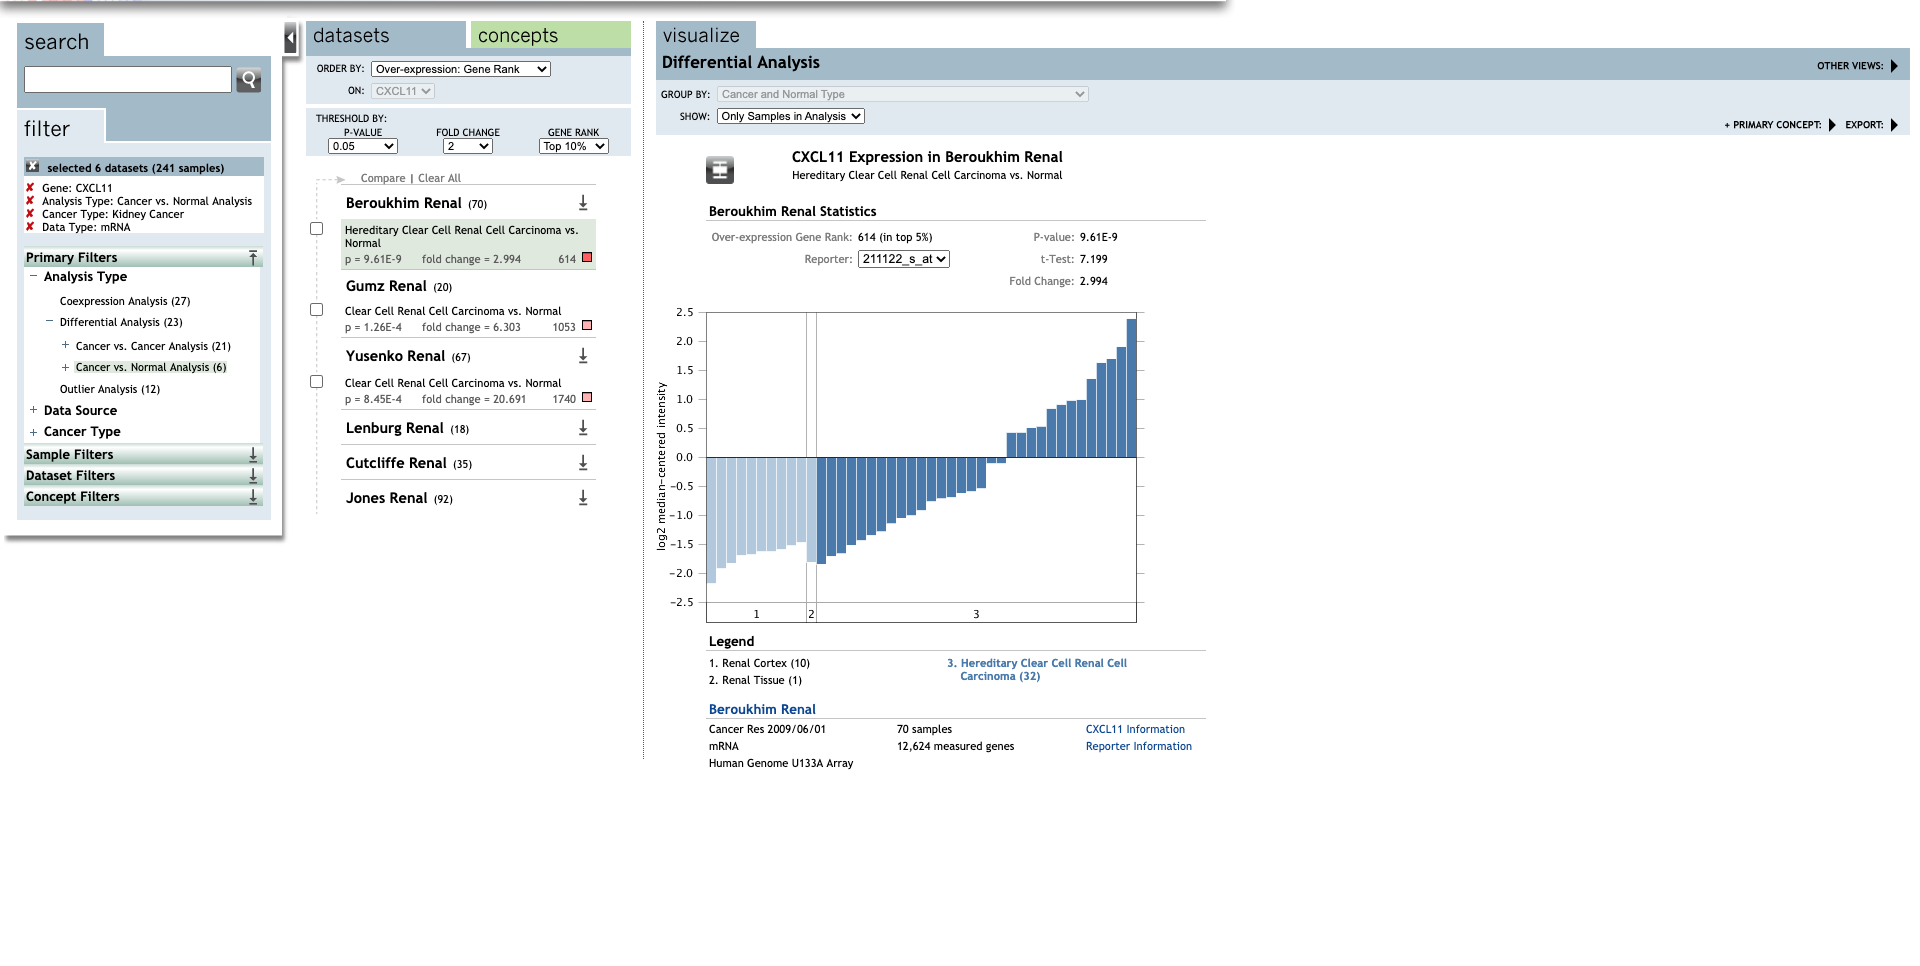Viewport: 1920px width, 966px height.
Task: Expand the Cancer vs. Normal Analysis node
Action: (x=65, y=367)
